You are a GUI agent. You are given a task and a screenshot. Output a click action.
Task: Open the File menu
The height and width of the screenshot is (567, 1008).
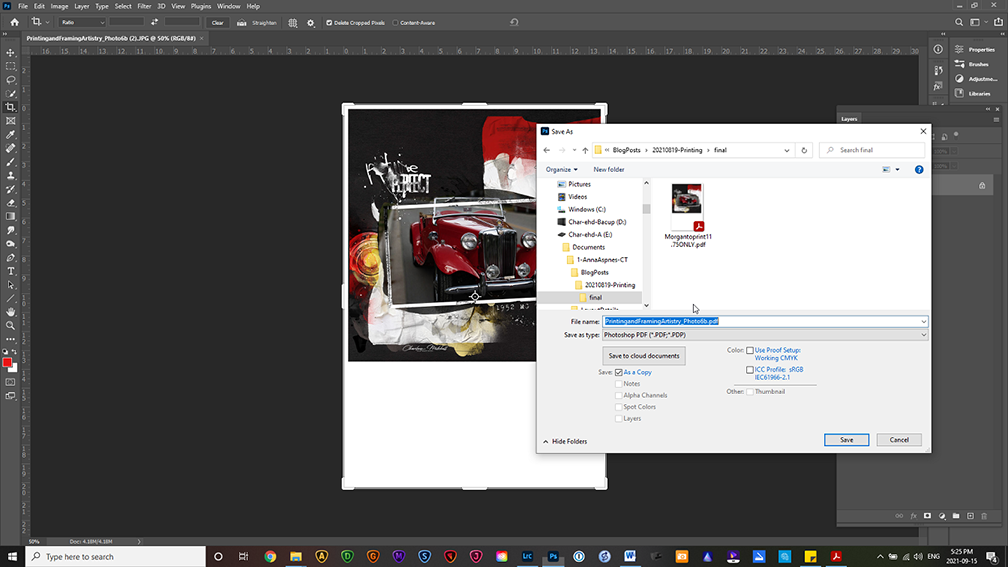pyautogui.click(x=22, y=6)
